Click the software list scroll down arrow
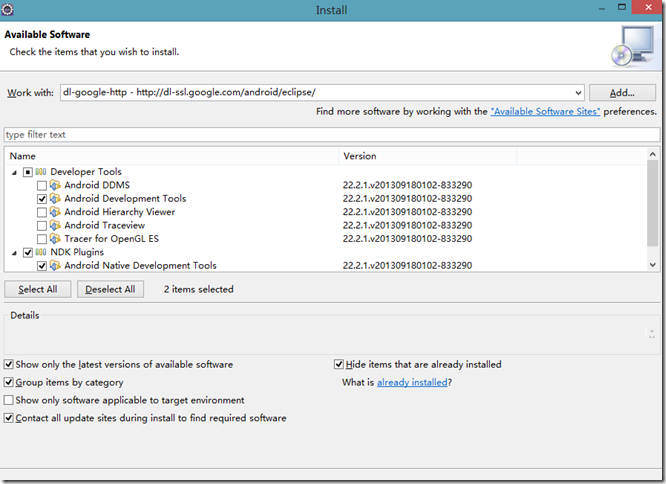This screenshot has height=484, width=666. [x=652, y=265]
